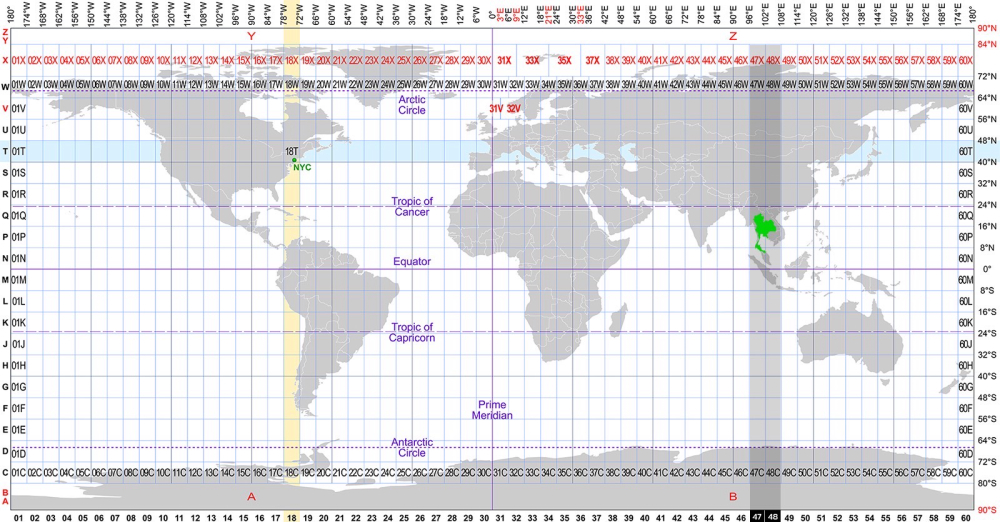The image size is (1000, 522).
Task: Click the Arctic Circle label
Action: coord(411,104)
